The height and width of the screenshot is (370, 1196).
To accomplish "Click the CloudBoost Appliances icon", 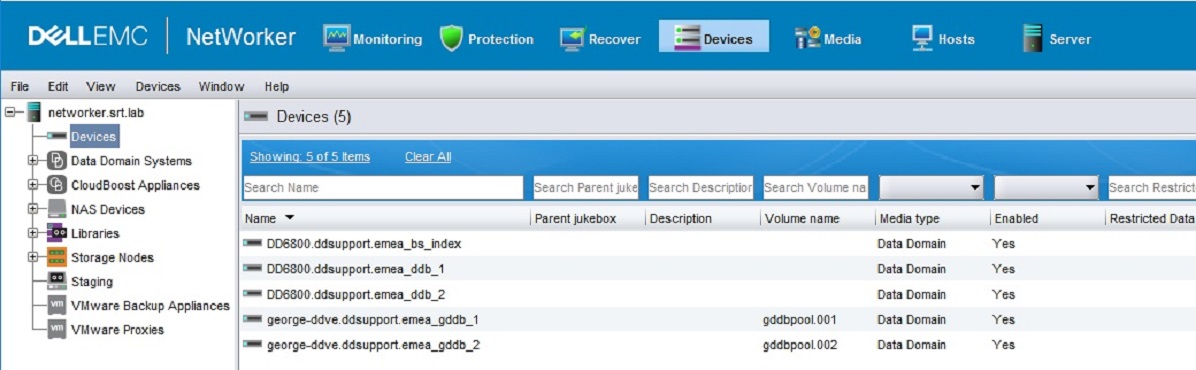I will pos(57,185).
